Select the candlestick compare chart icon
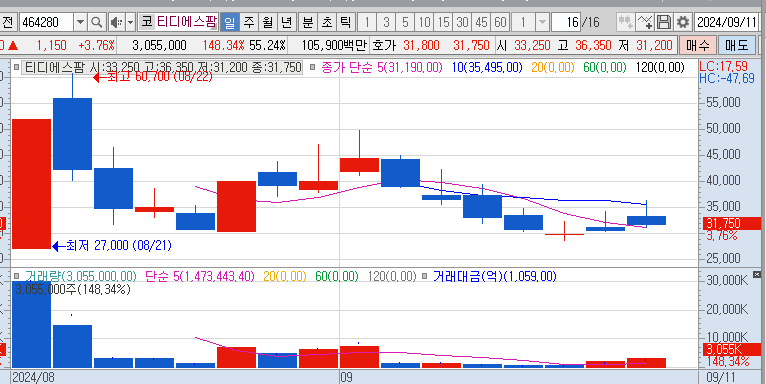 click(625, 22)
